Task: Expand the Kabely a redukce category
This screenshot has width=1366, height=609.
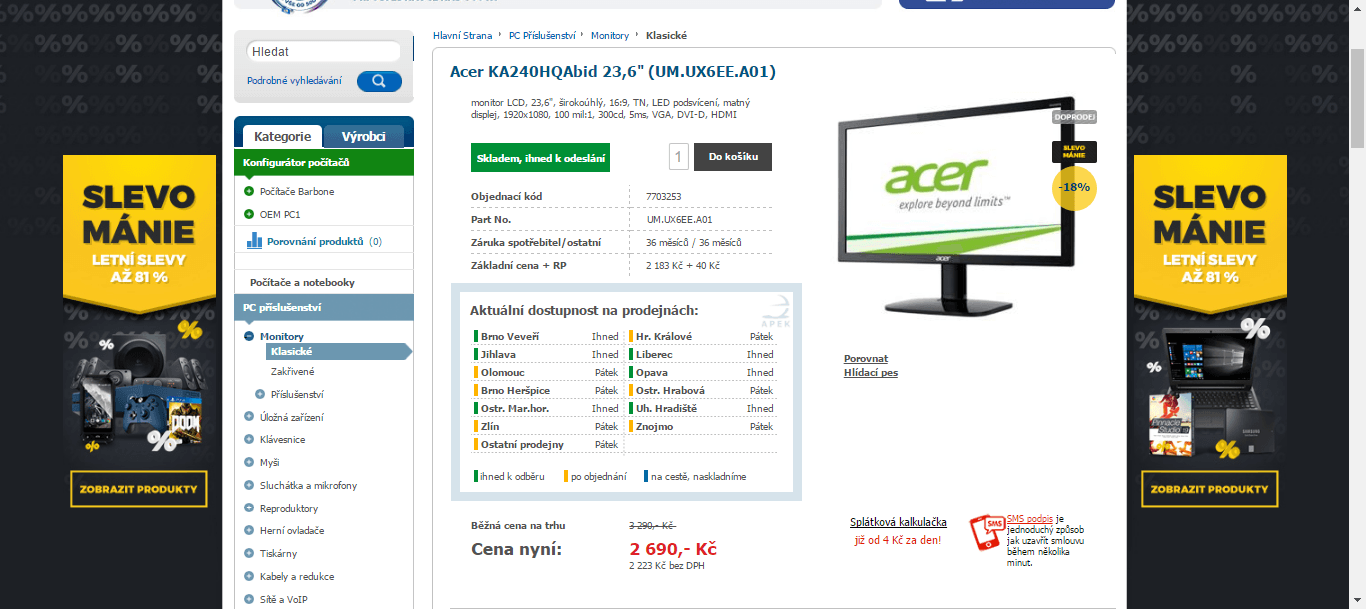Action: pos(249,576)
